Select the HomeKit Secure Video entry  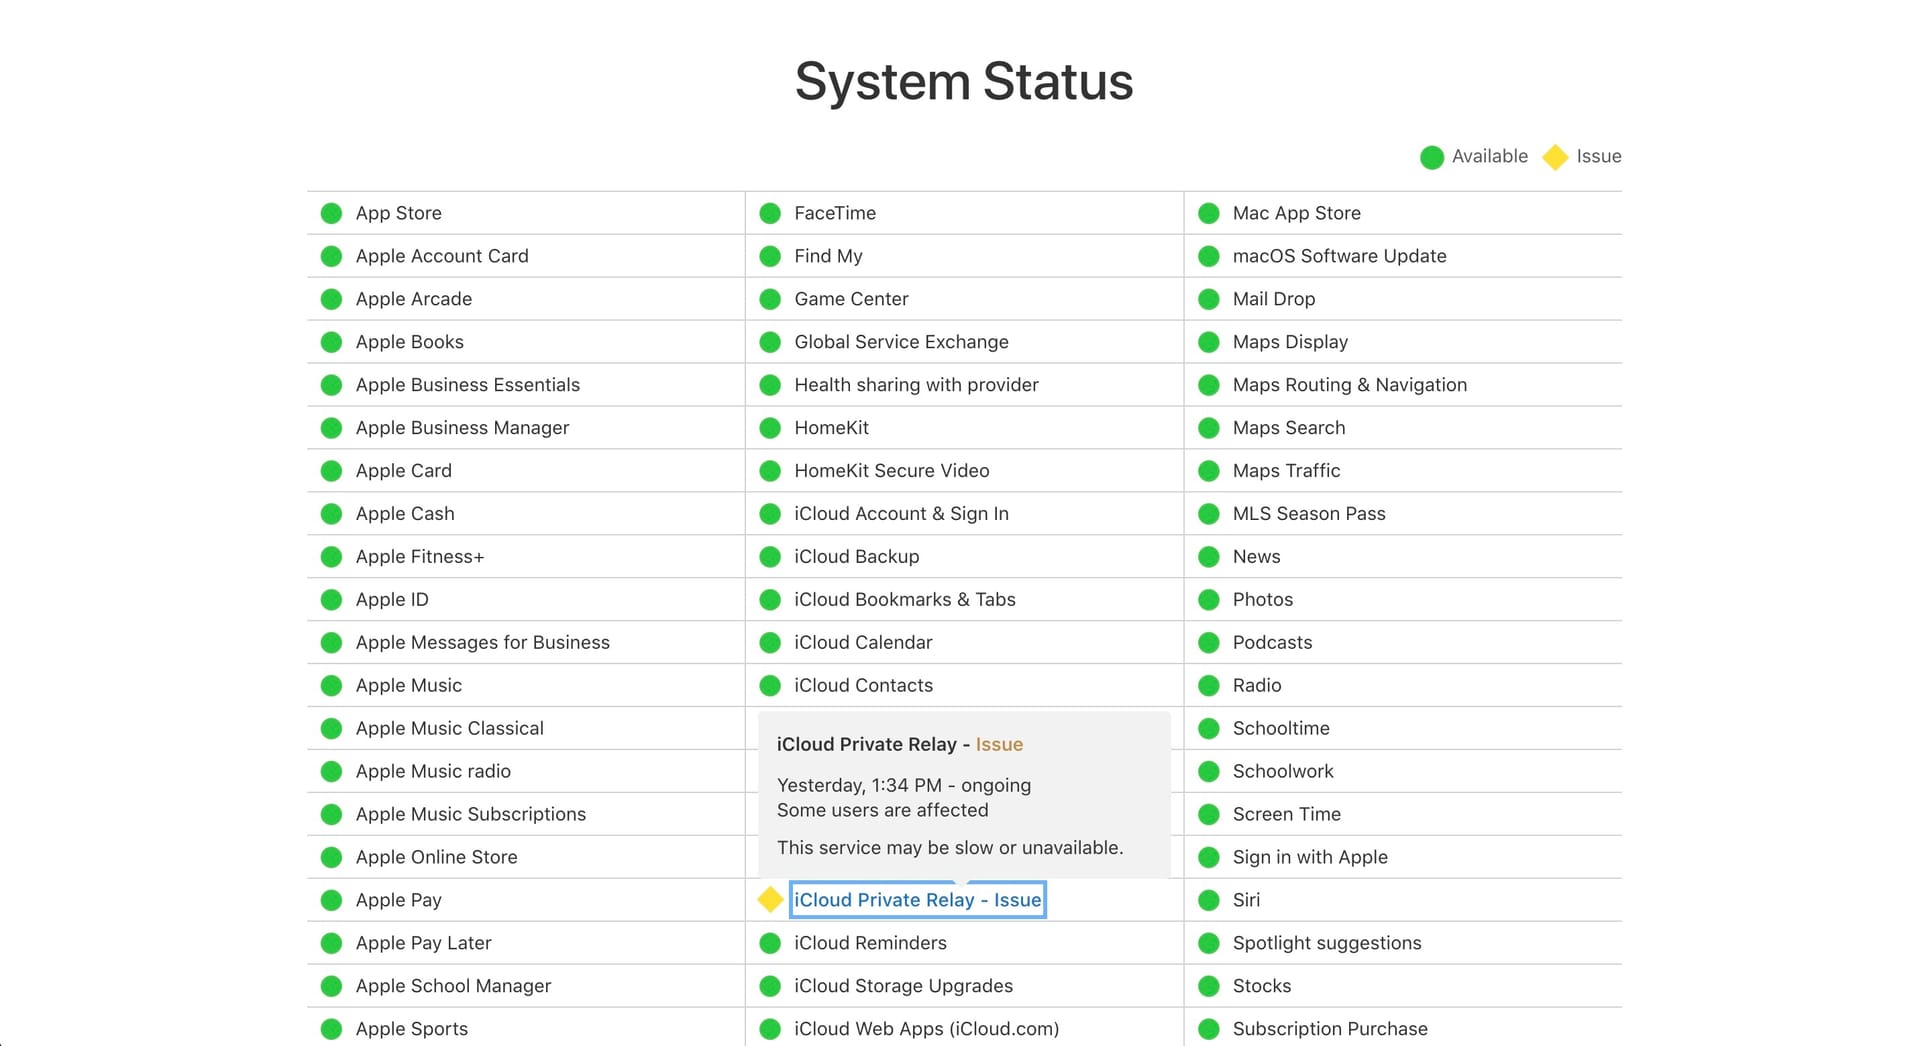pyautogui.click(x=892, y=471)
